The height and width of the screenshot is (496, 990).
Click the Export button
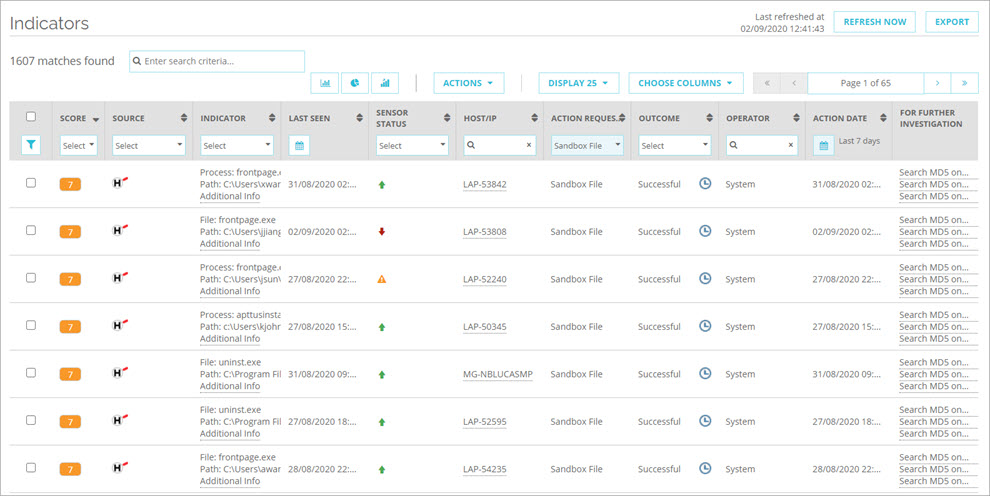(951, 22)
